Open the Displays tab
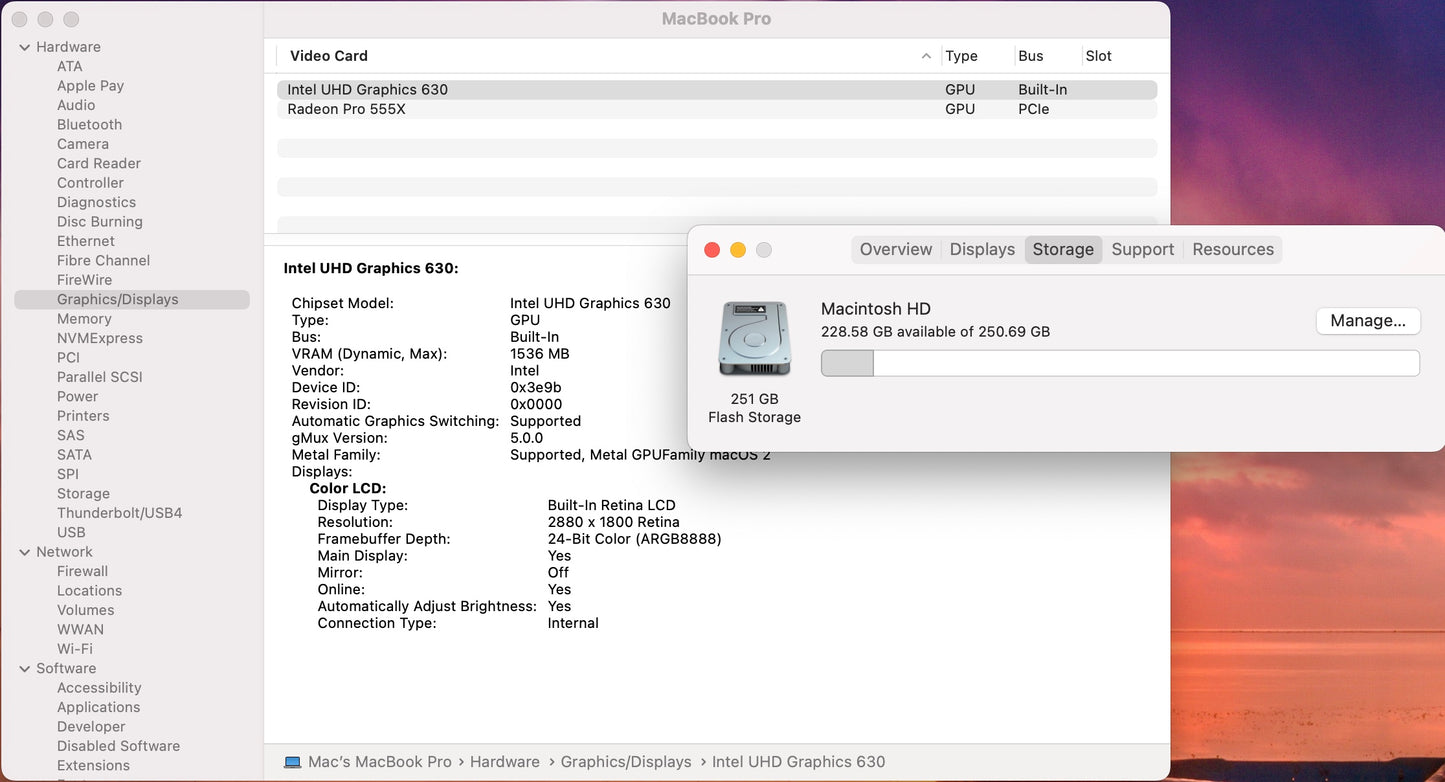This screenshot has width=1445, height=782. coord(982,250)
